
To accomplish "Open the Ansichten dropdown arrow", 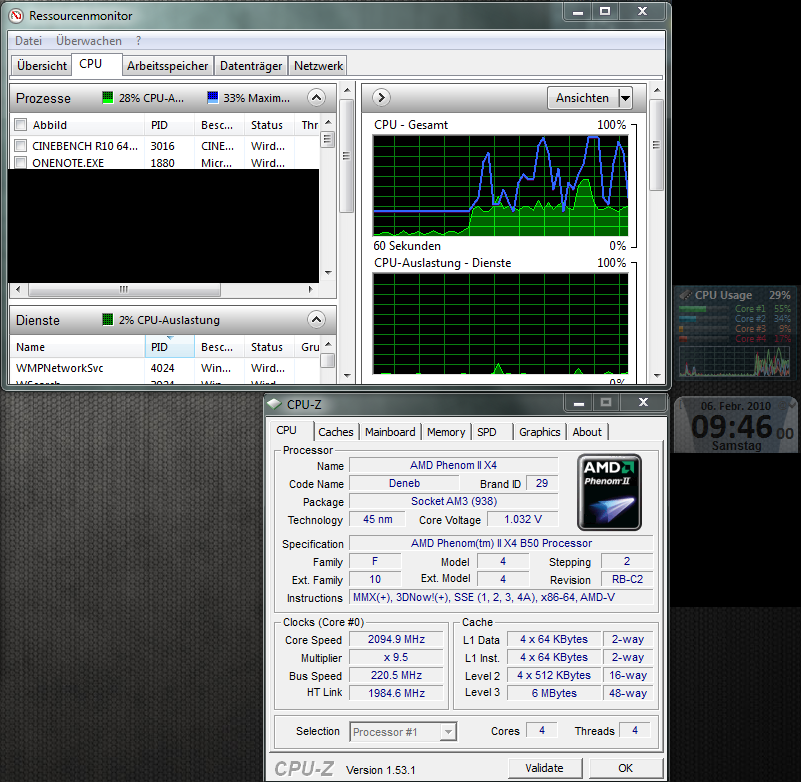I will click(x=625, y=98).
